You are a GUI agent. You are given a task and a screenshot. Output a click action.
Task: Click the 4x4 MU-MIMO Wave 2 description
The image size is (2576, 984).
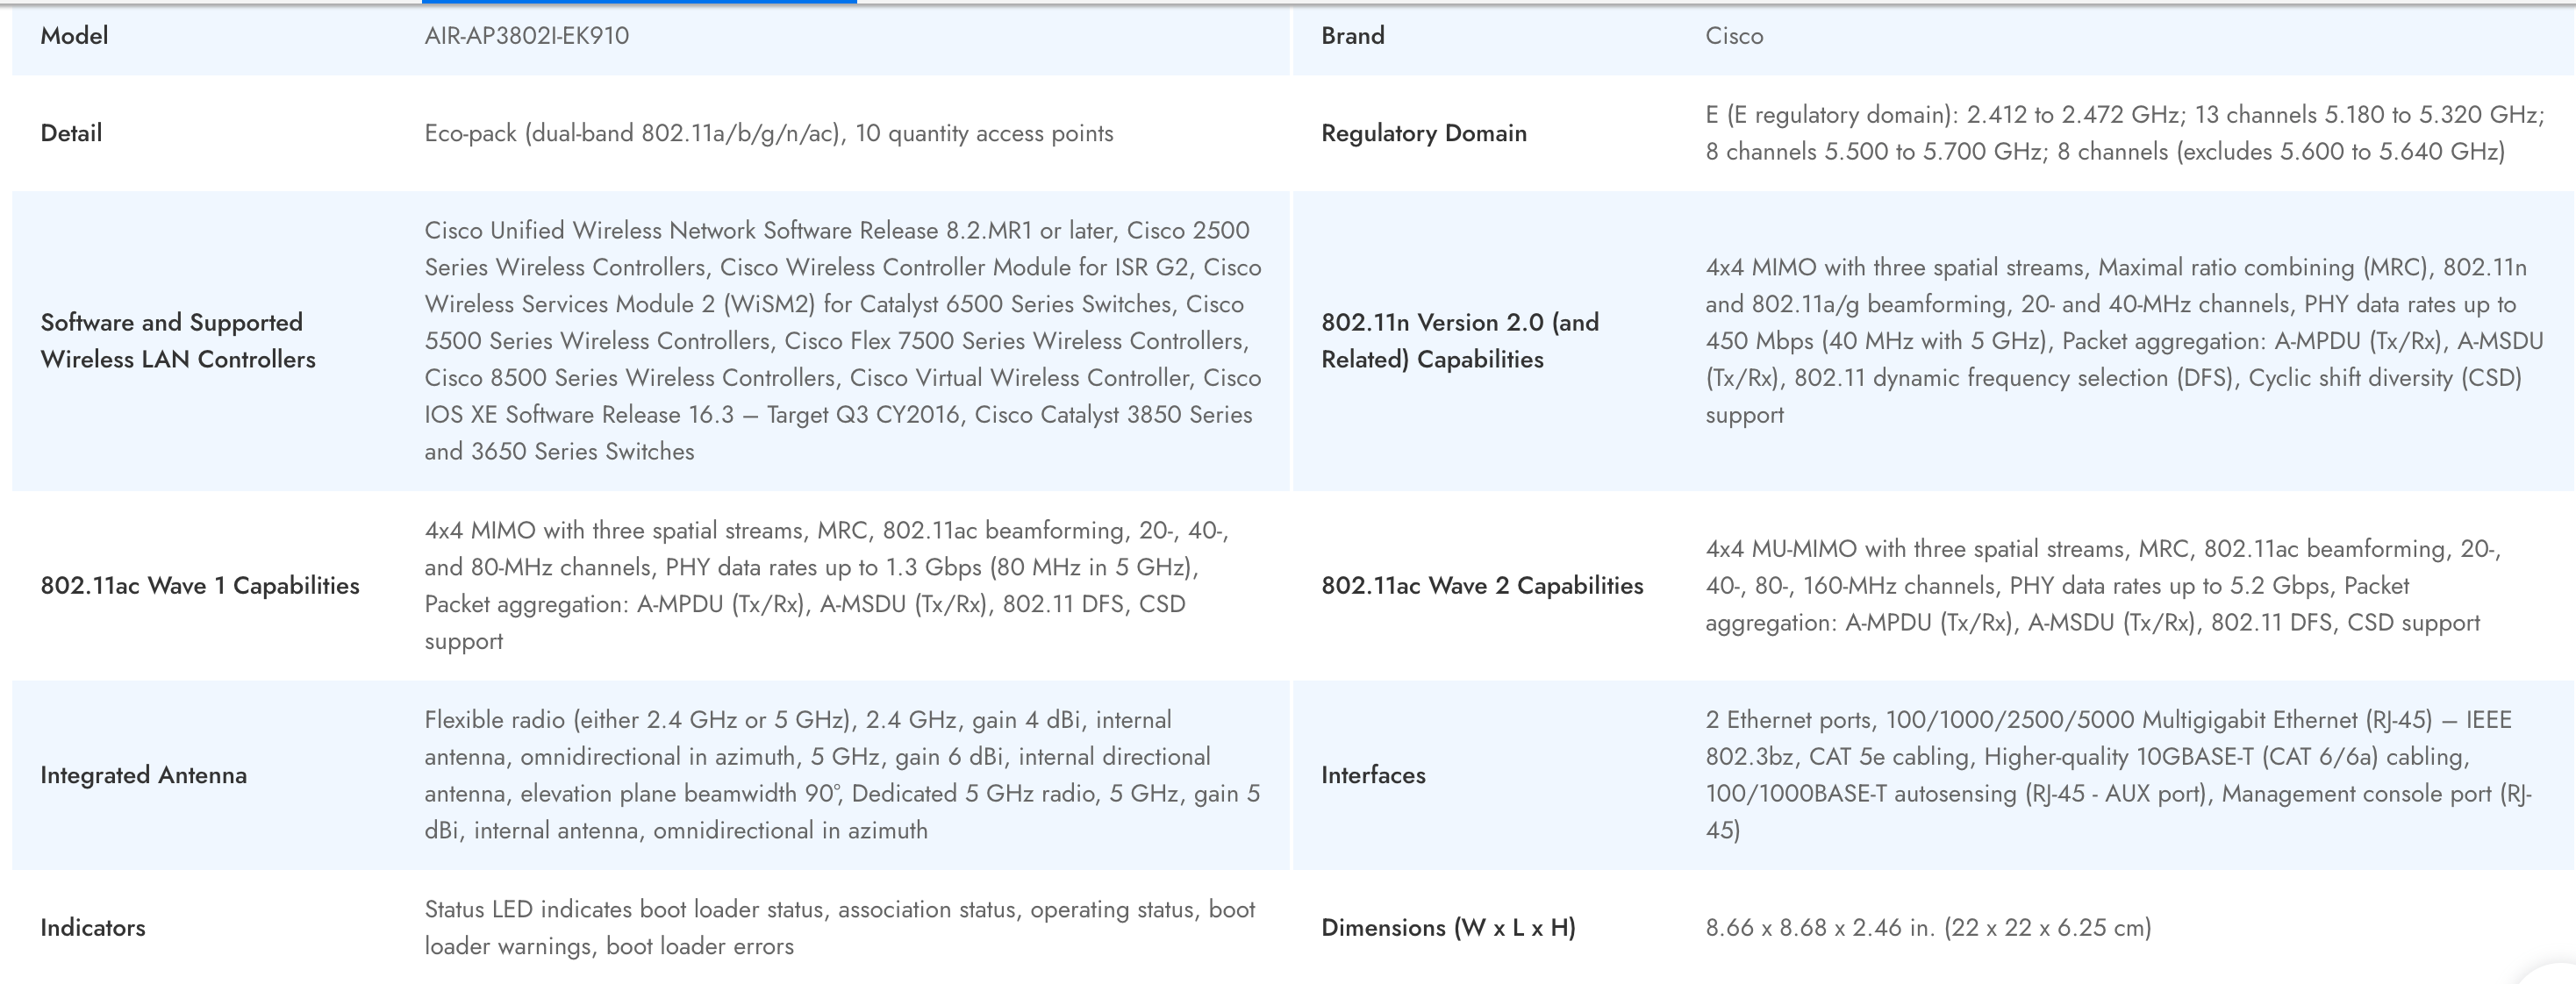pos(2102,585)
